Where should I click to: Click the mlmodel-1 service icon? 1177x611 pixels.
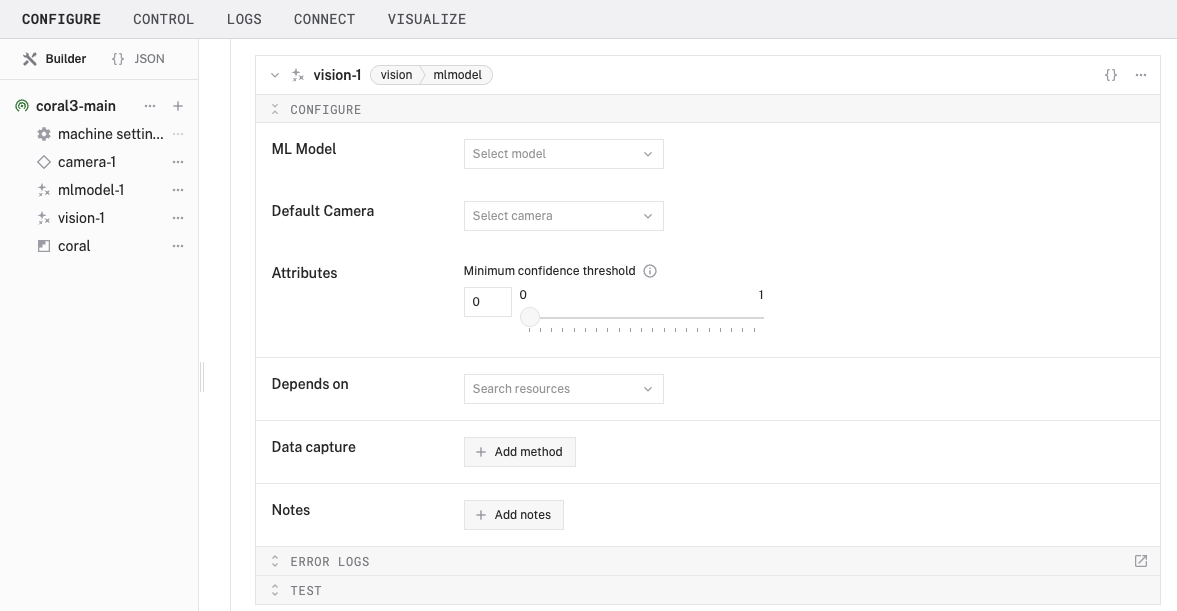tap(44, 190)
